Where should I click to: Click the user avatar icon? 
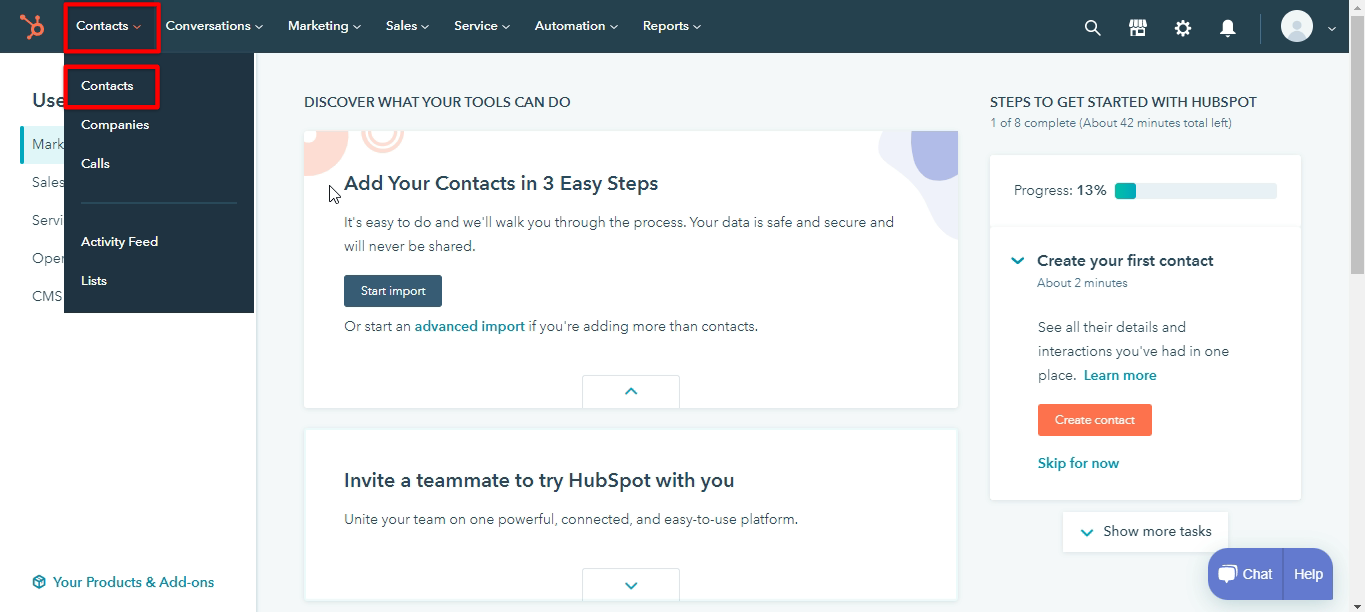pos(1297,27)
